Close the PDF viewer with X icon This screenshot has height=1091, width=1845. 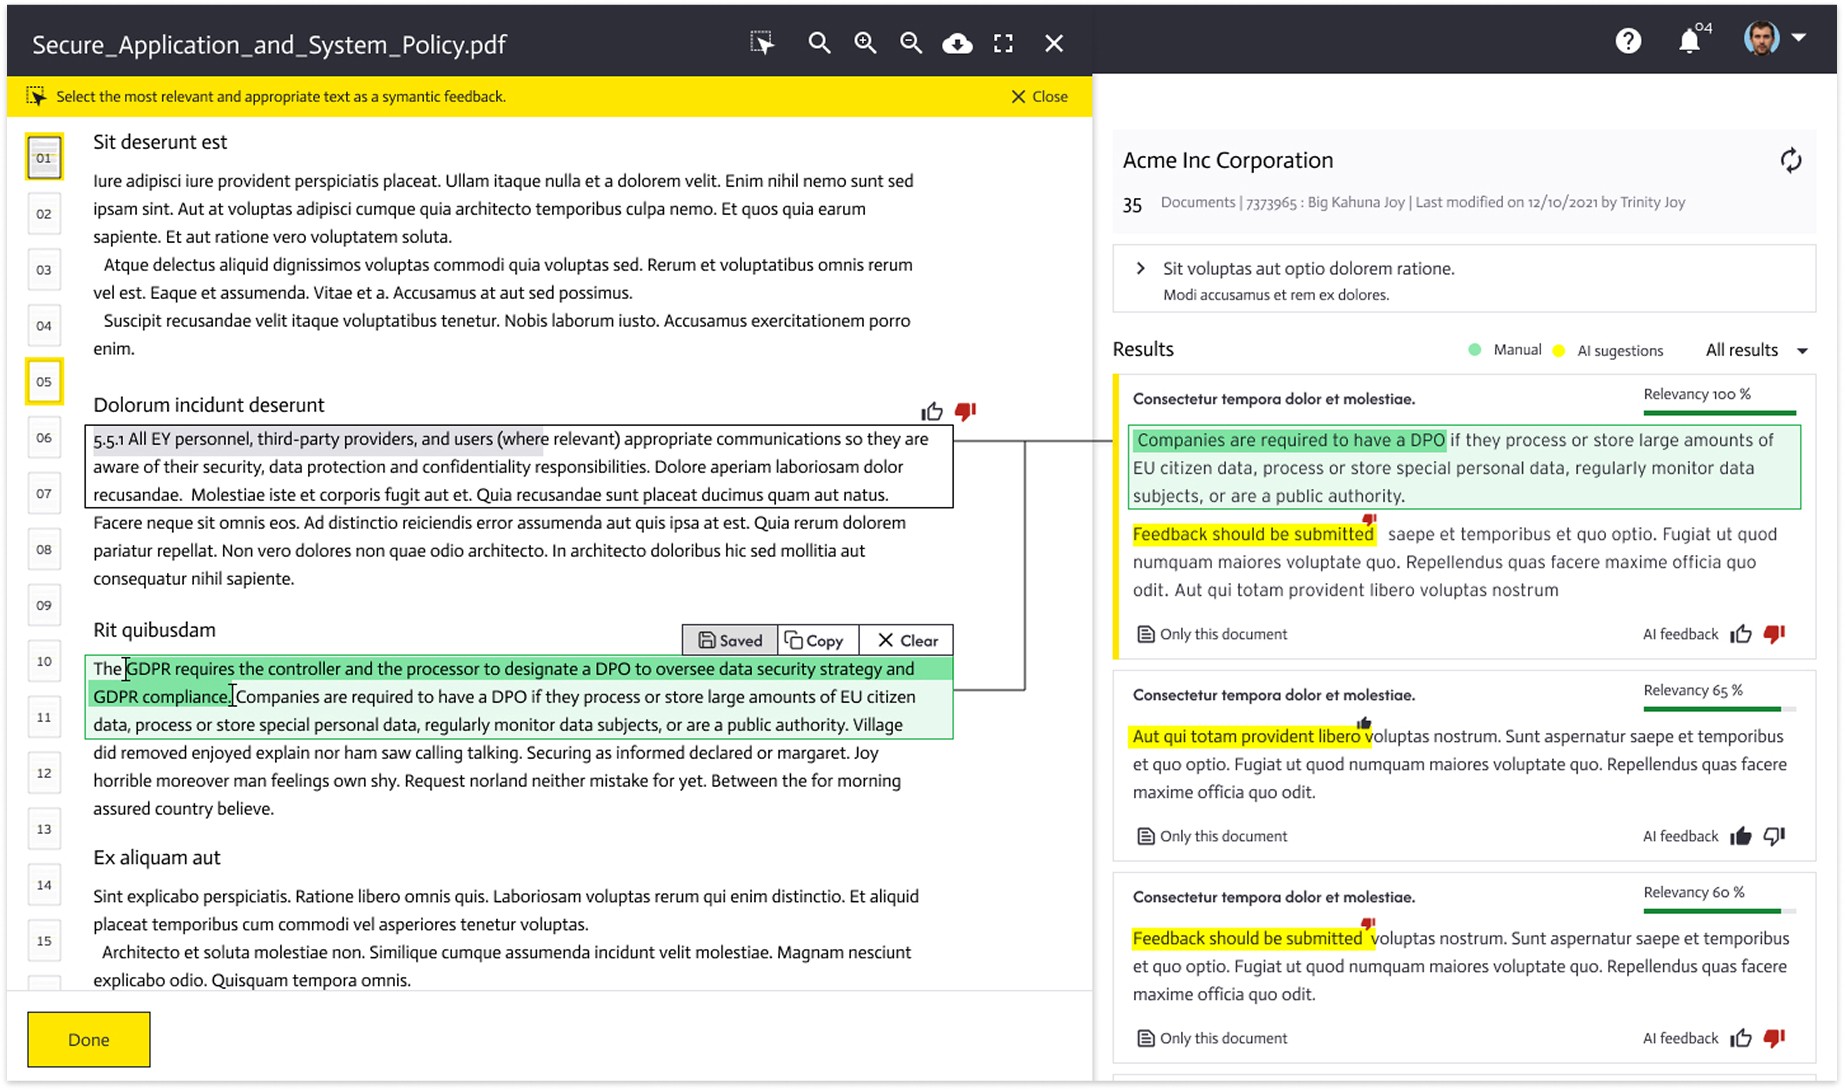tap(1054, 43)
